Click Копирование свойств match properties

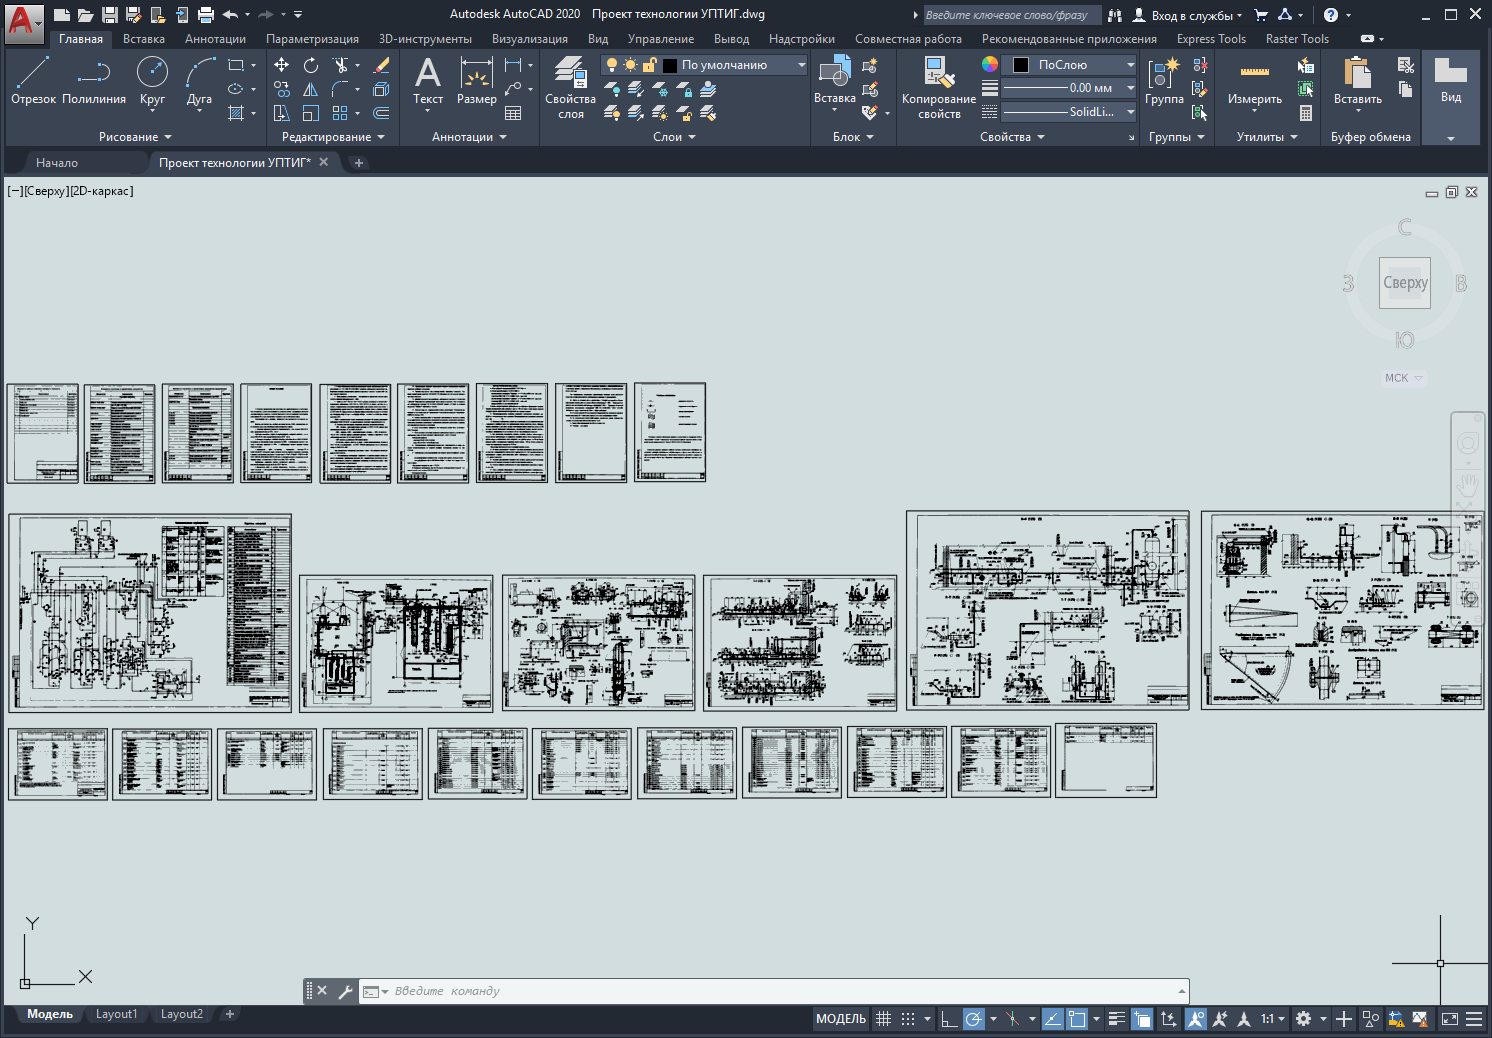(939, 88)
